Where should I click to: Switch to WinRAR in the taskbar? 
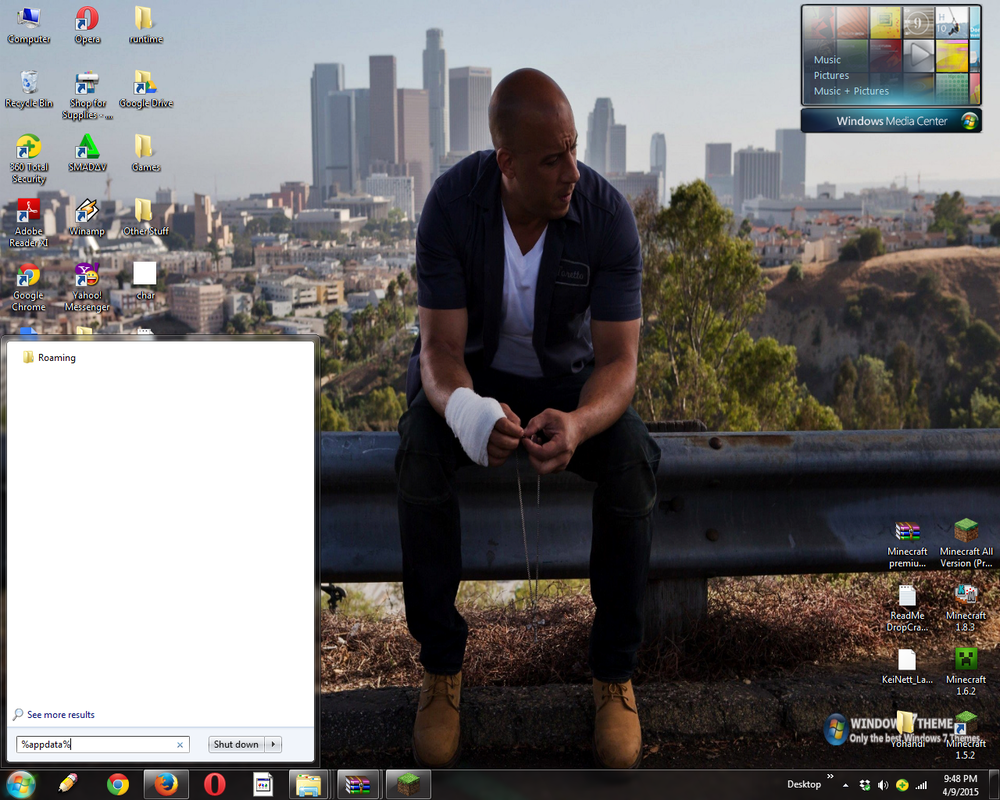(x=358, y=784)
